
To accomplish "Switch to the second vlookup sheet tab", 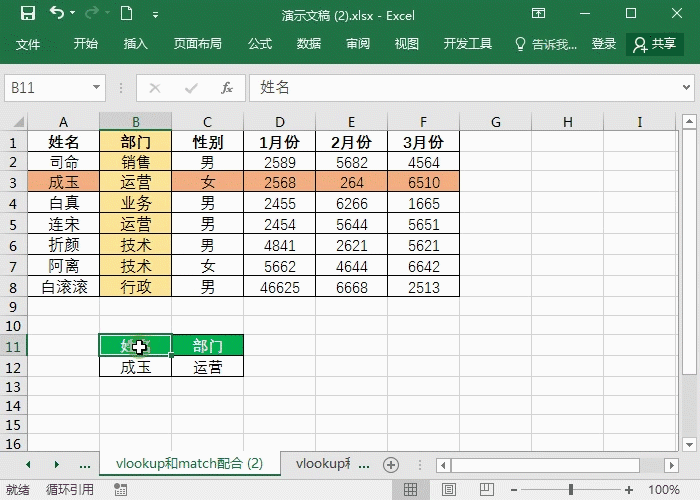I will pyautogui.click(x=321, y=464).
